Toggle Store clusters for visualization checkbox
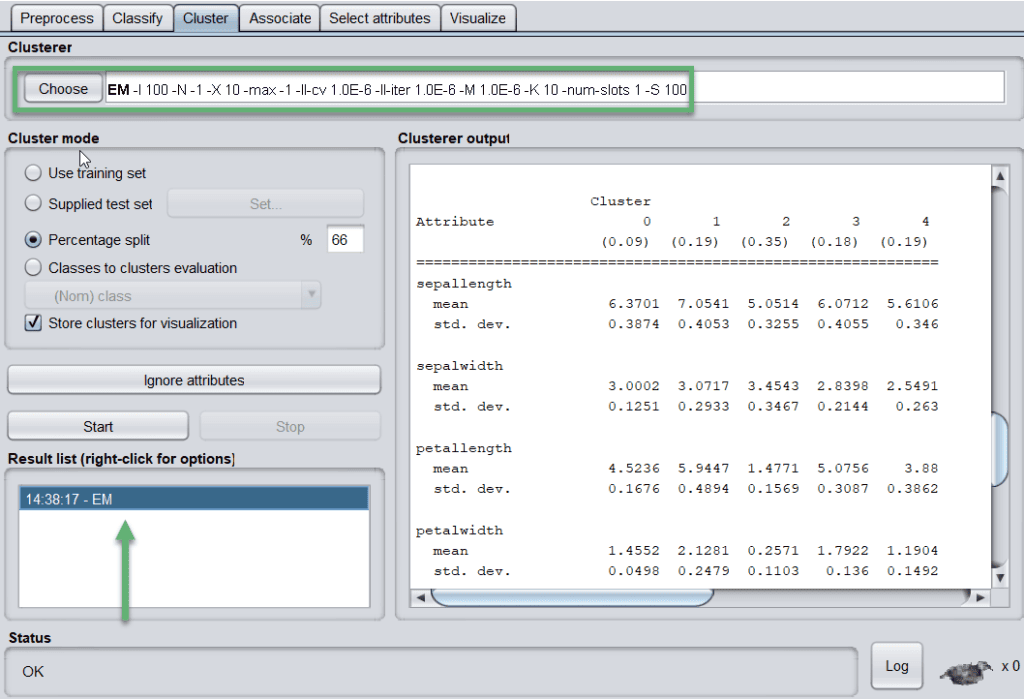Viewport: 1024px width, 699px height. tap(33, 323)
